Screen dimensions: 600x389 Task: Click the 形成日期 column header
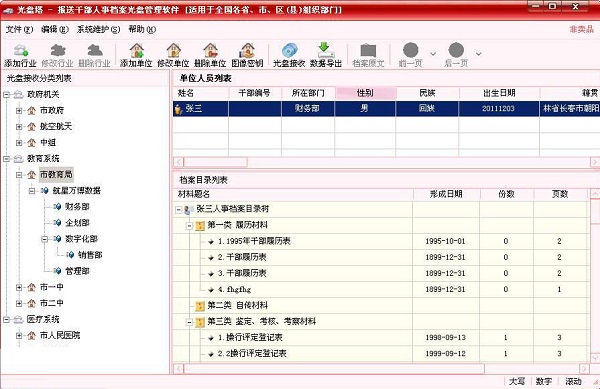click(x=446, y=194)
